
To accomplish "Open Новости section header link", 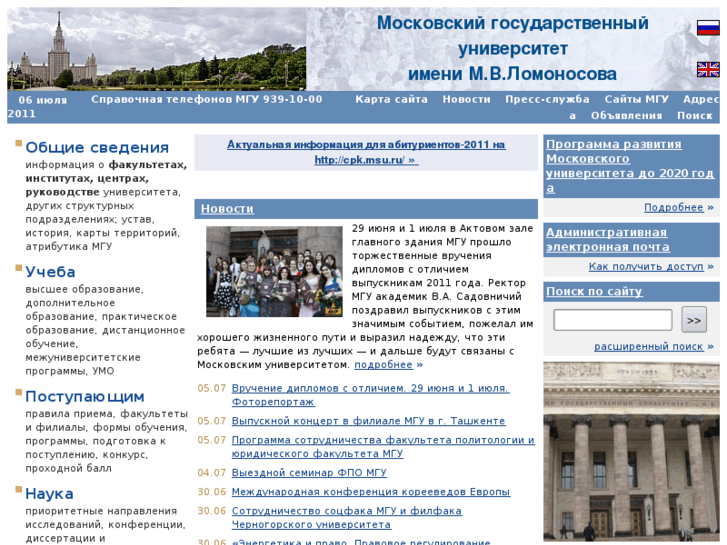I will coord(227,209).
